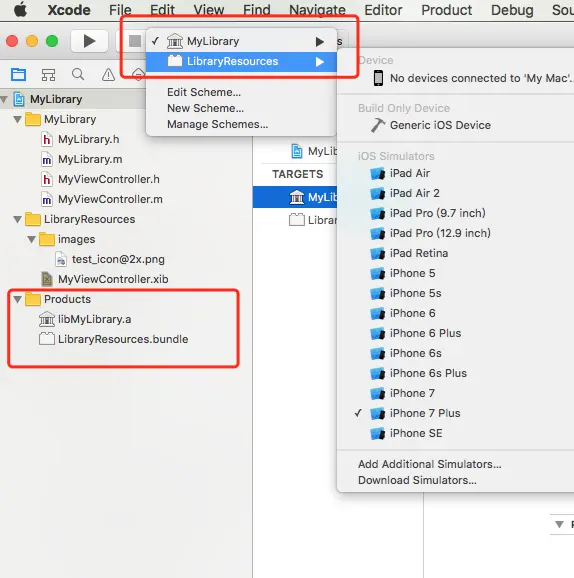The image size is (574, 578).
Task: Click the Stop button in toolbar
Action: click(135, 41)
